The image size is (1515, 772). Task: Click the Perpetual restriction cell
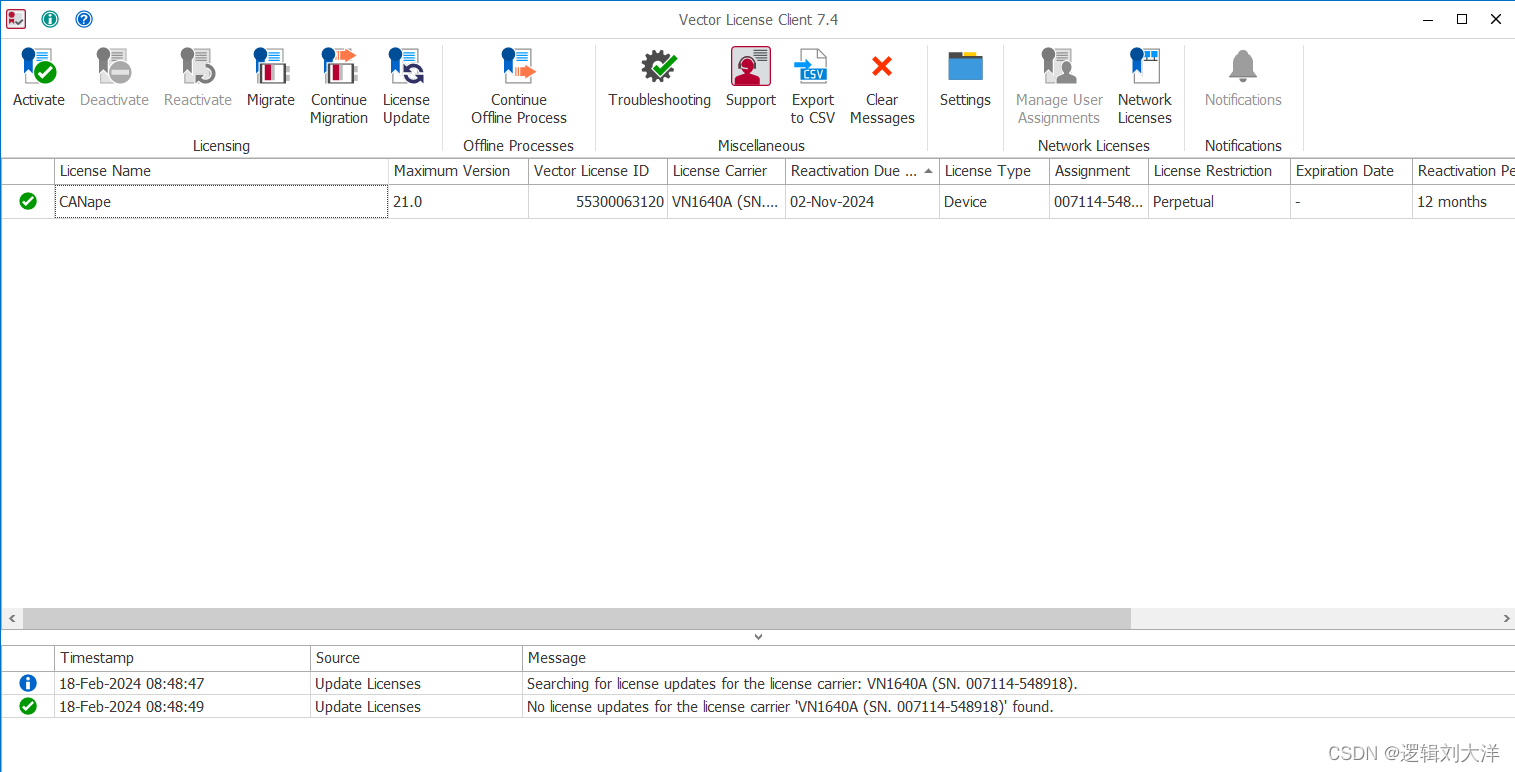[x=1219, y=202]
